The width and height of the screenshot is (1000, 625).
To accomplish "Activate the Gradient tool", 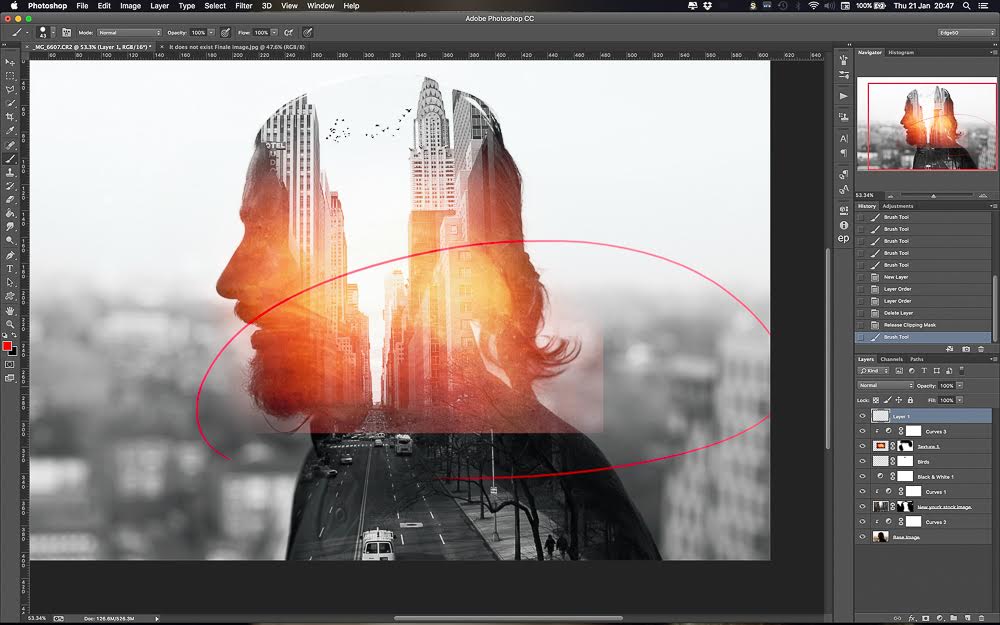I will [9, 213].
